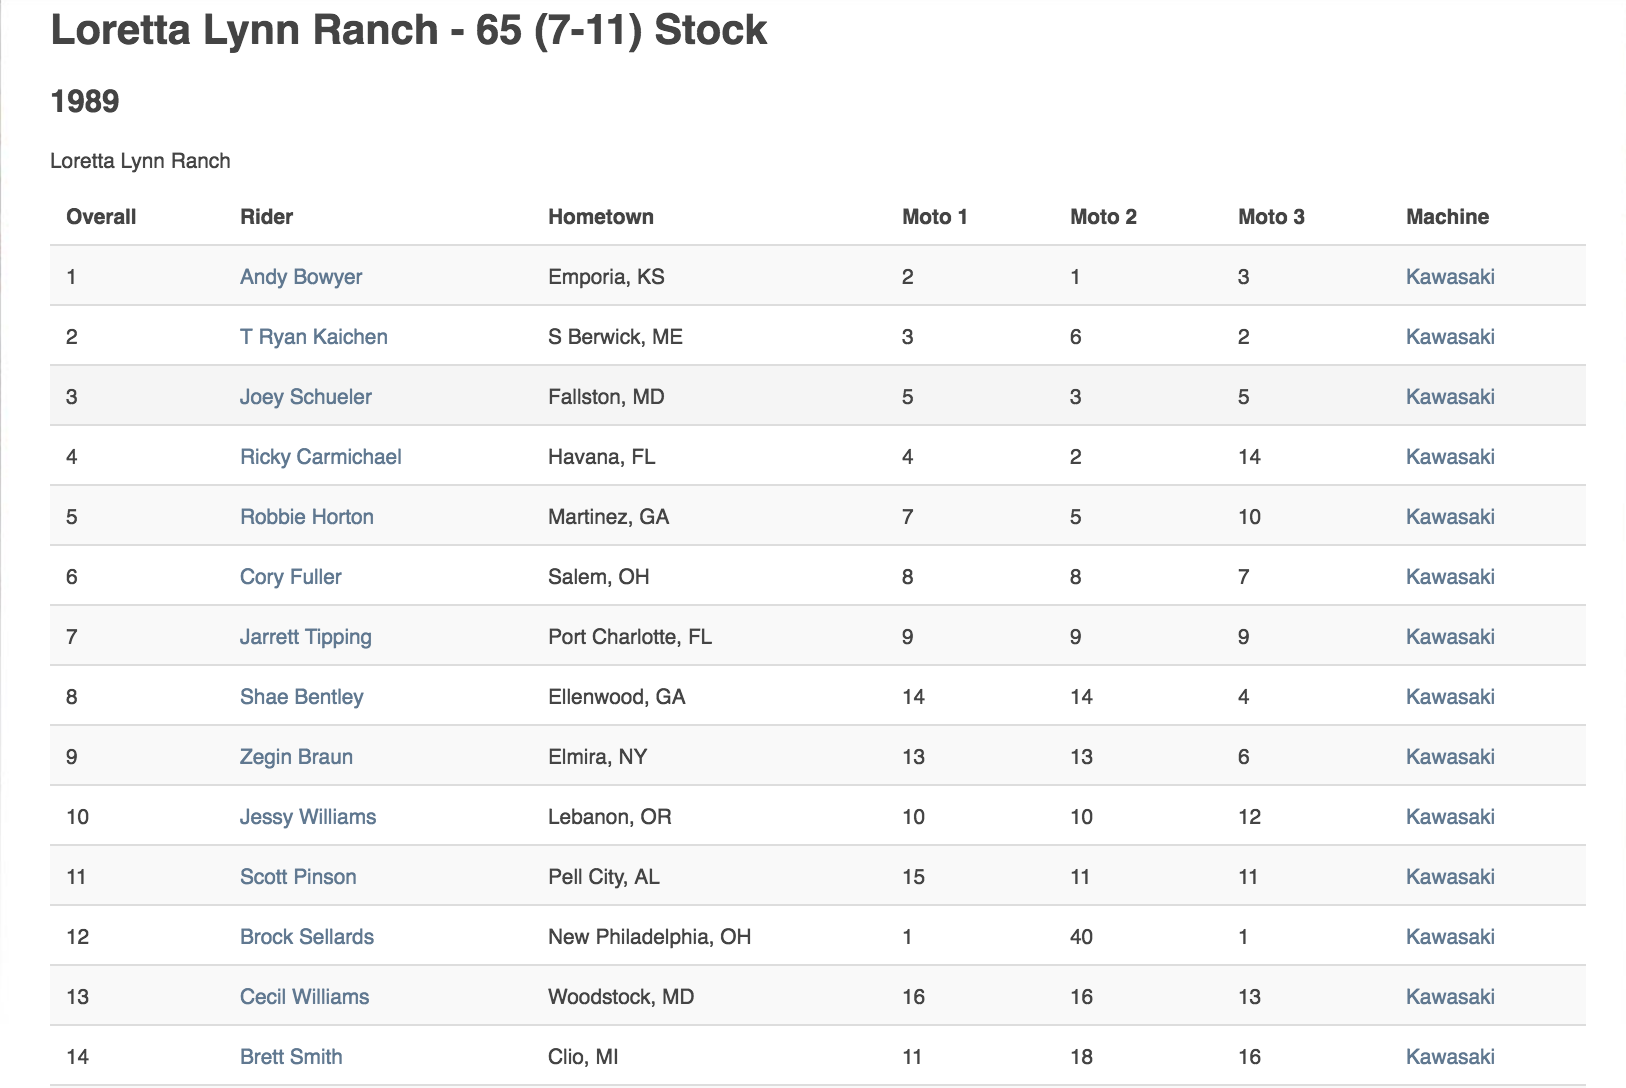Open Cory Fuller rider page
This screenshot has height=1088, width=1626.
pyautogui.click(x=291, y=577)
